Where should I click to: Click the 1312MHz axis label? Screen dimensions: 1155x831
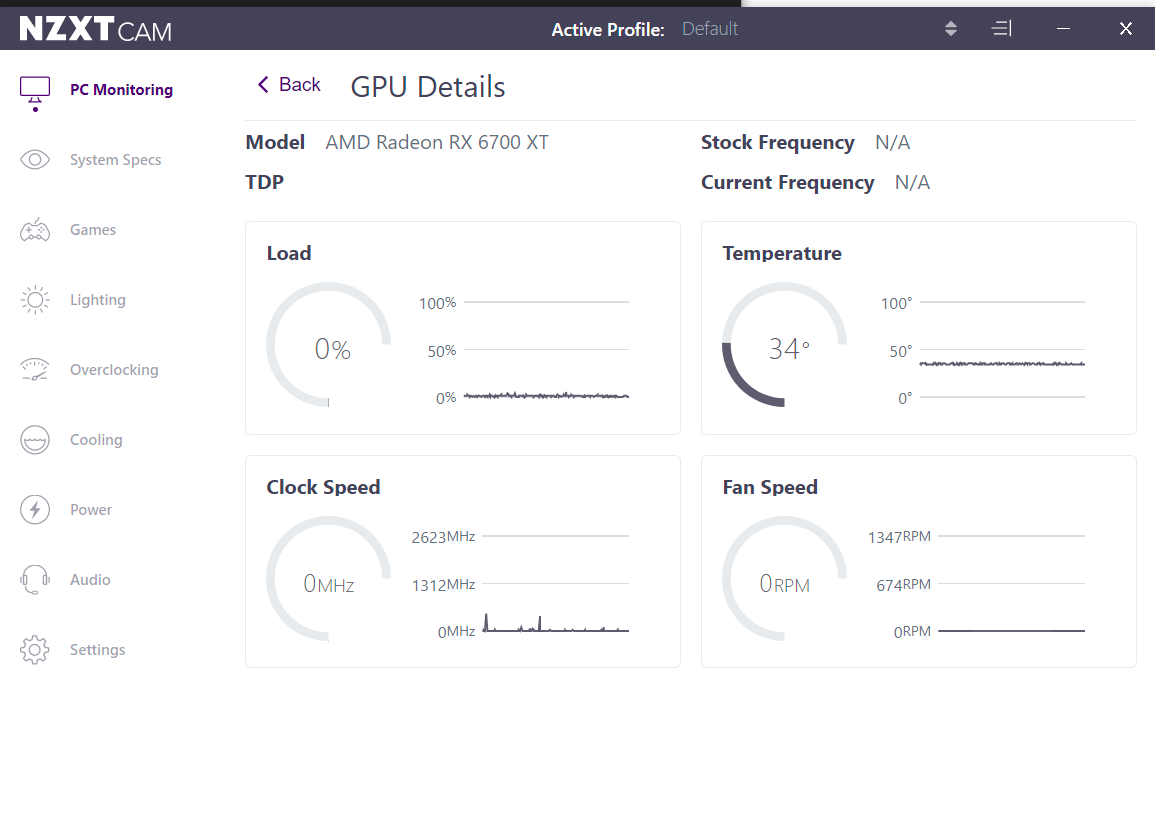[443, 585]
